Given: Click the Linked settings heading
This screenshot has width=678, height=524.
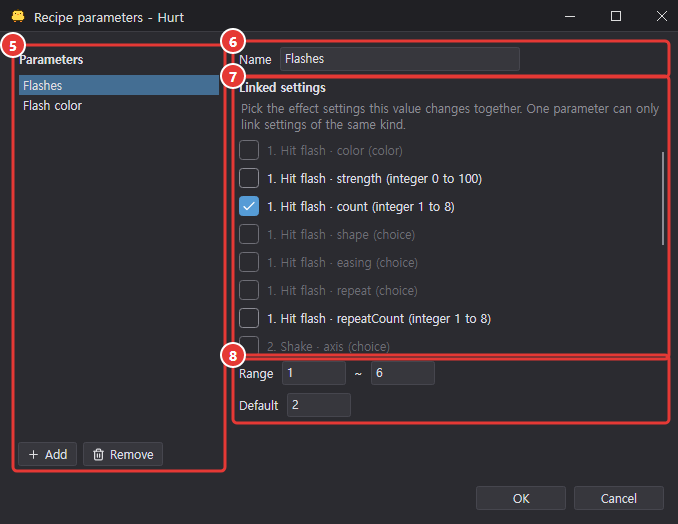Looking at the screenshot, I should coord(282,88).
